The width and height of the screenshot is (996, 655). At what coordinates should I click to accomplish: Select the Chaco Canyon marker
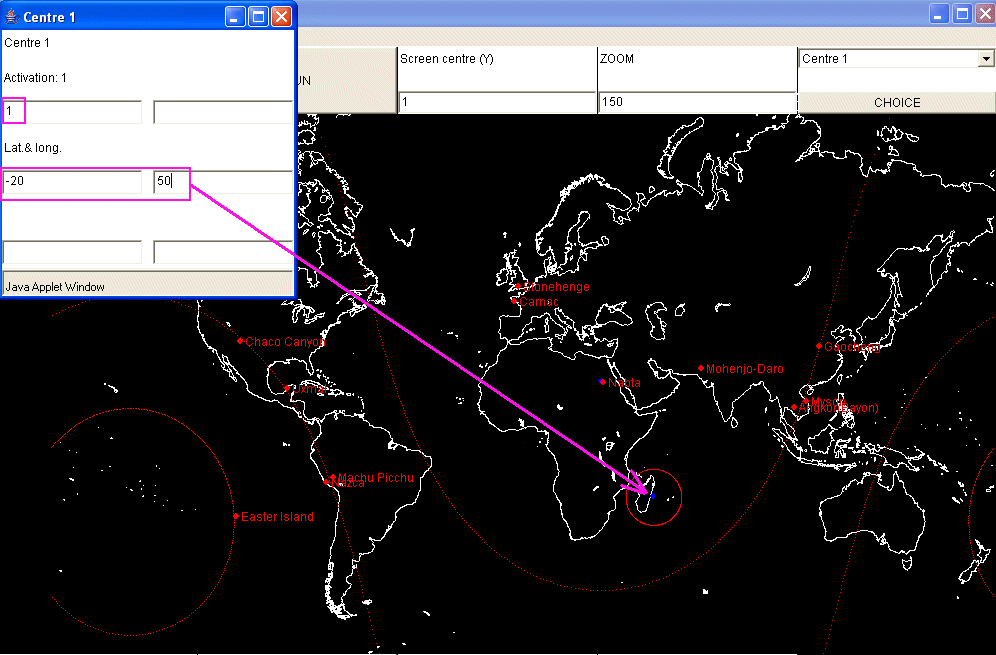(x=240, y=341)
